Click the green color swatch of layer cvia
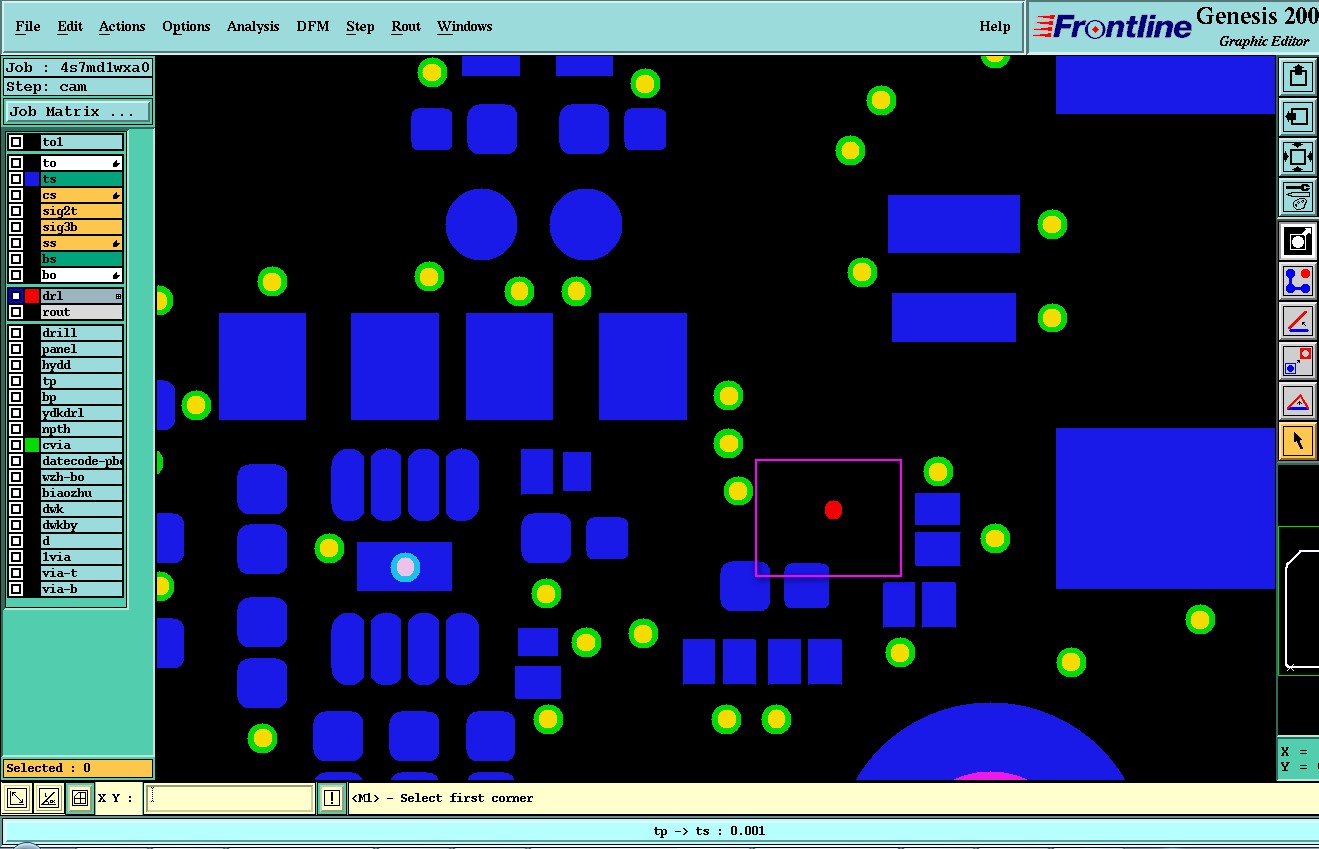This screenshot has width=1319, height=849. point(32,445)
